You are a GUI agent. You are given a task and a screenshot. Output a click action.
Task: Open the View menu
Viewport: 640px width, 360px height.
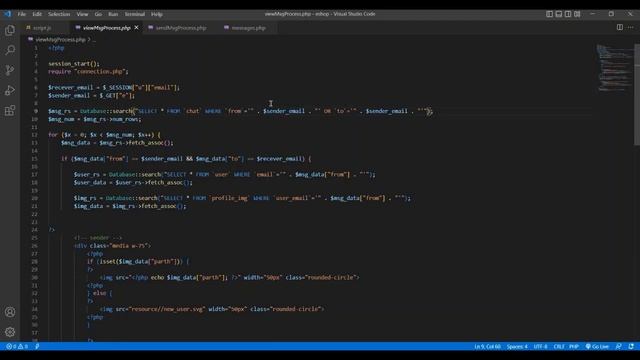tap(82, 14)
